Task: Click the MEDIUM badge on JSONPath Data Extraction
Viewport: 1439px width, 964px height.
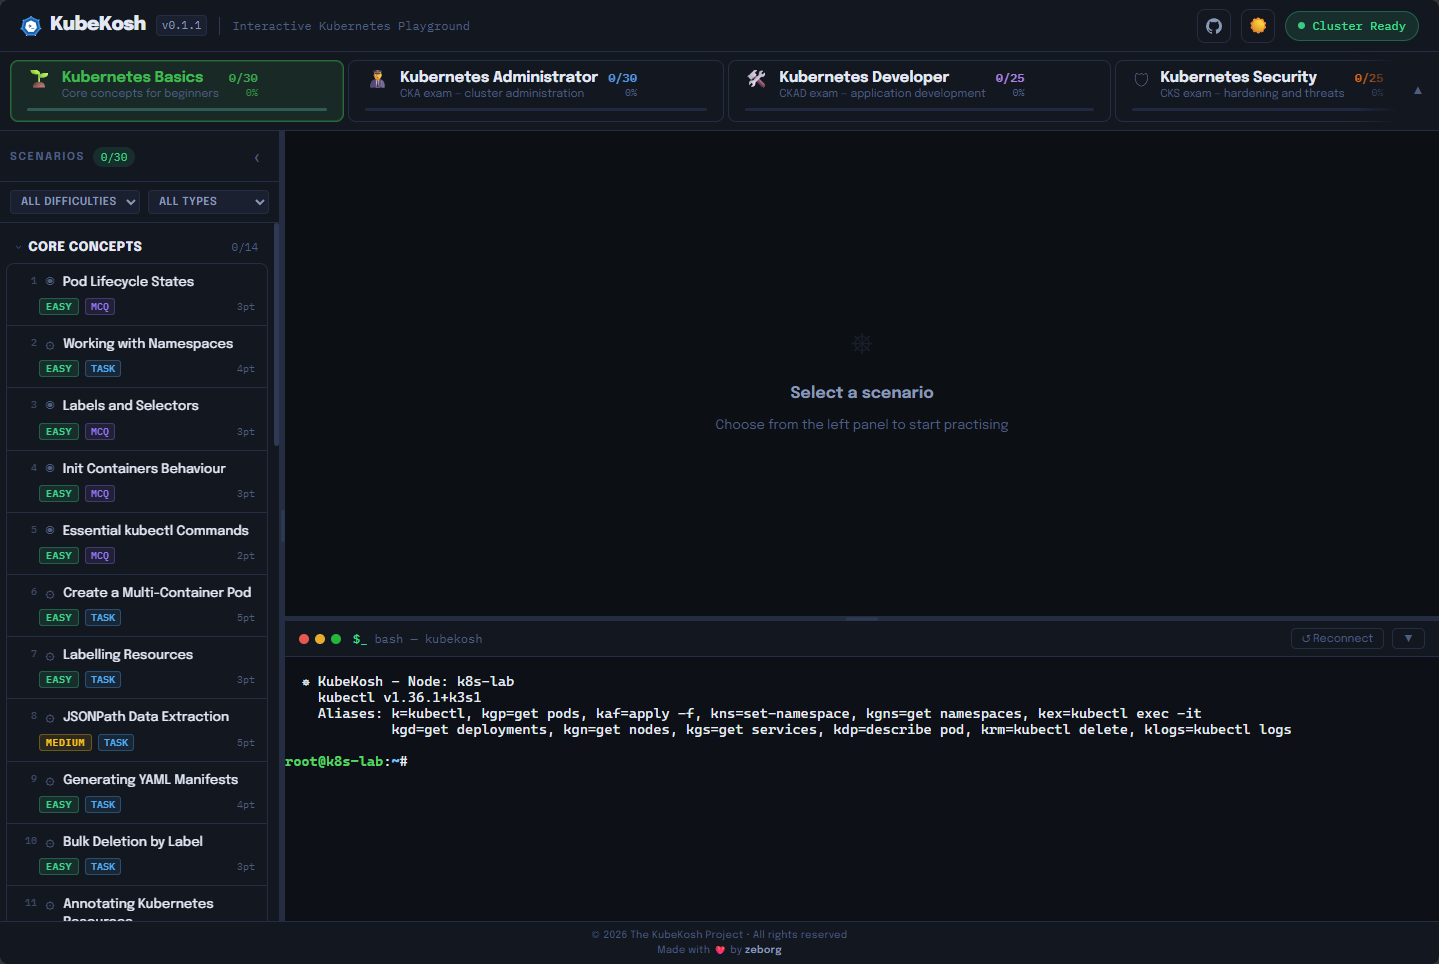Action: [x=65, y=743]
